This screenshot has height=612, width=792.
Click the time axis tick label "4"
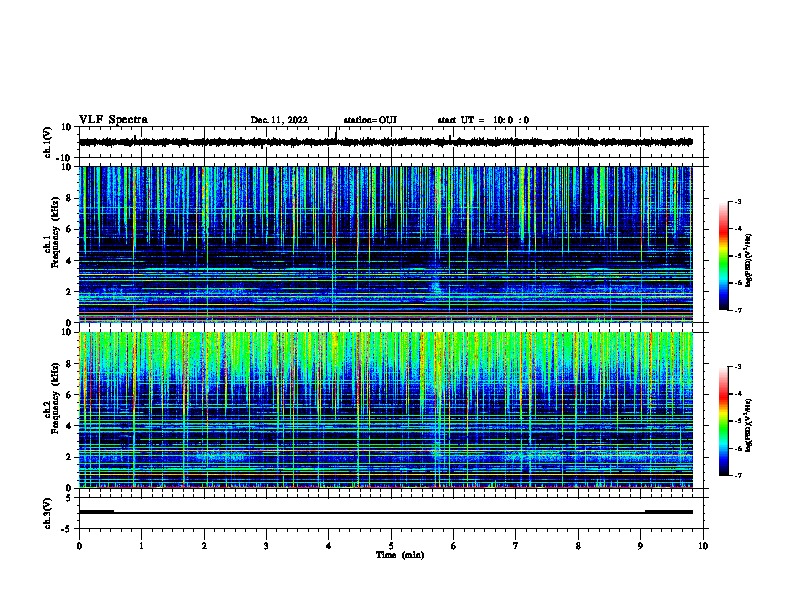[329, 546]
